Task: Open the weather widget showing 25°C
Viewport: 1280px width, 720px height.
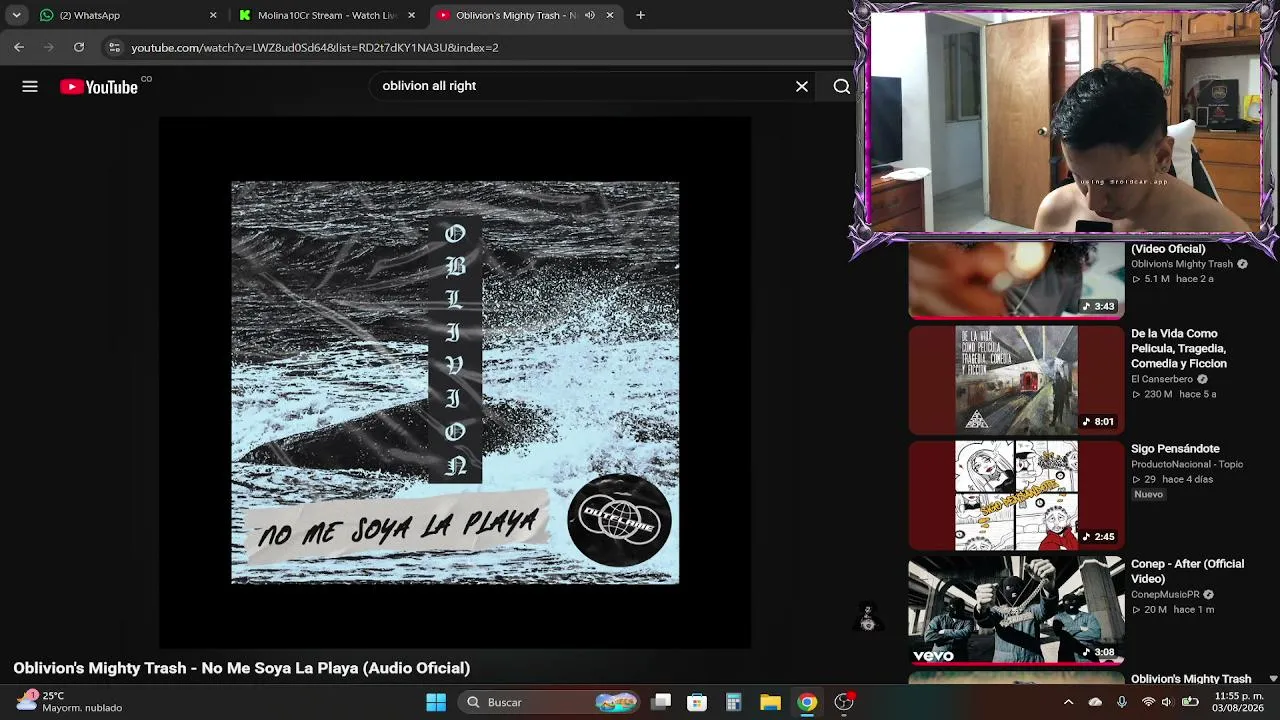Action: pos(69,702)
